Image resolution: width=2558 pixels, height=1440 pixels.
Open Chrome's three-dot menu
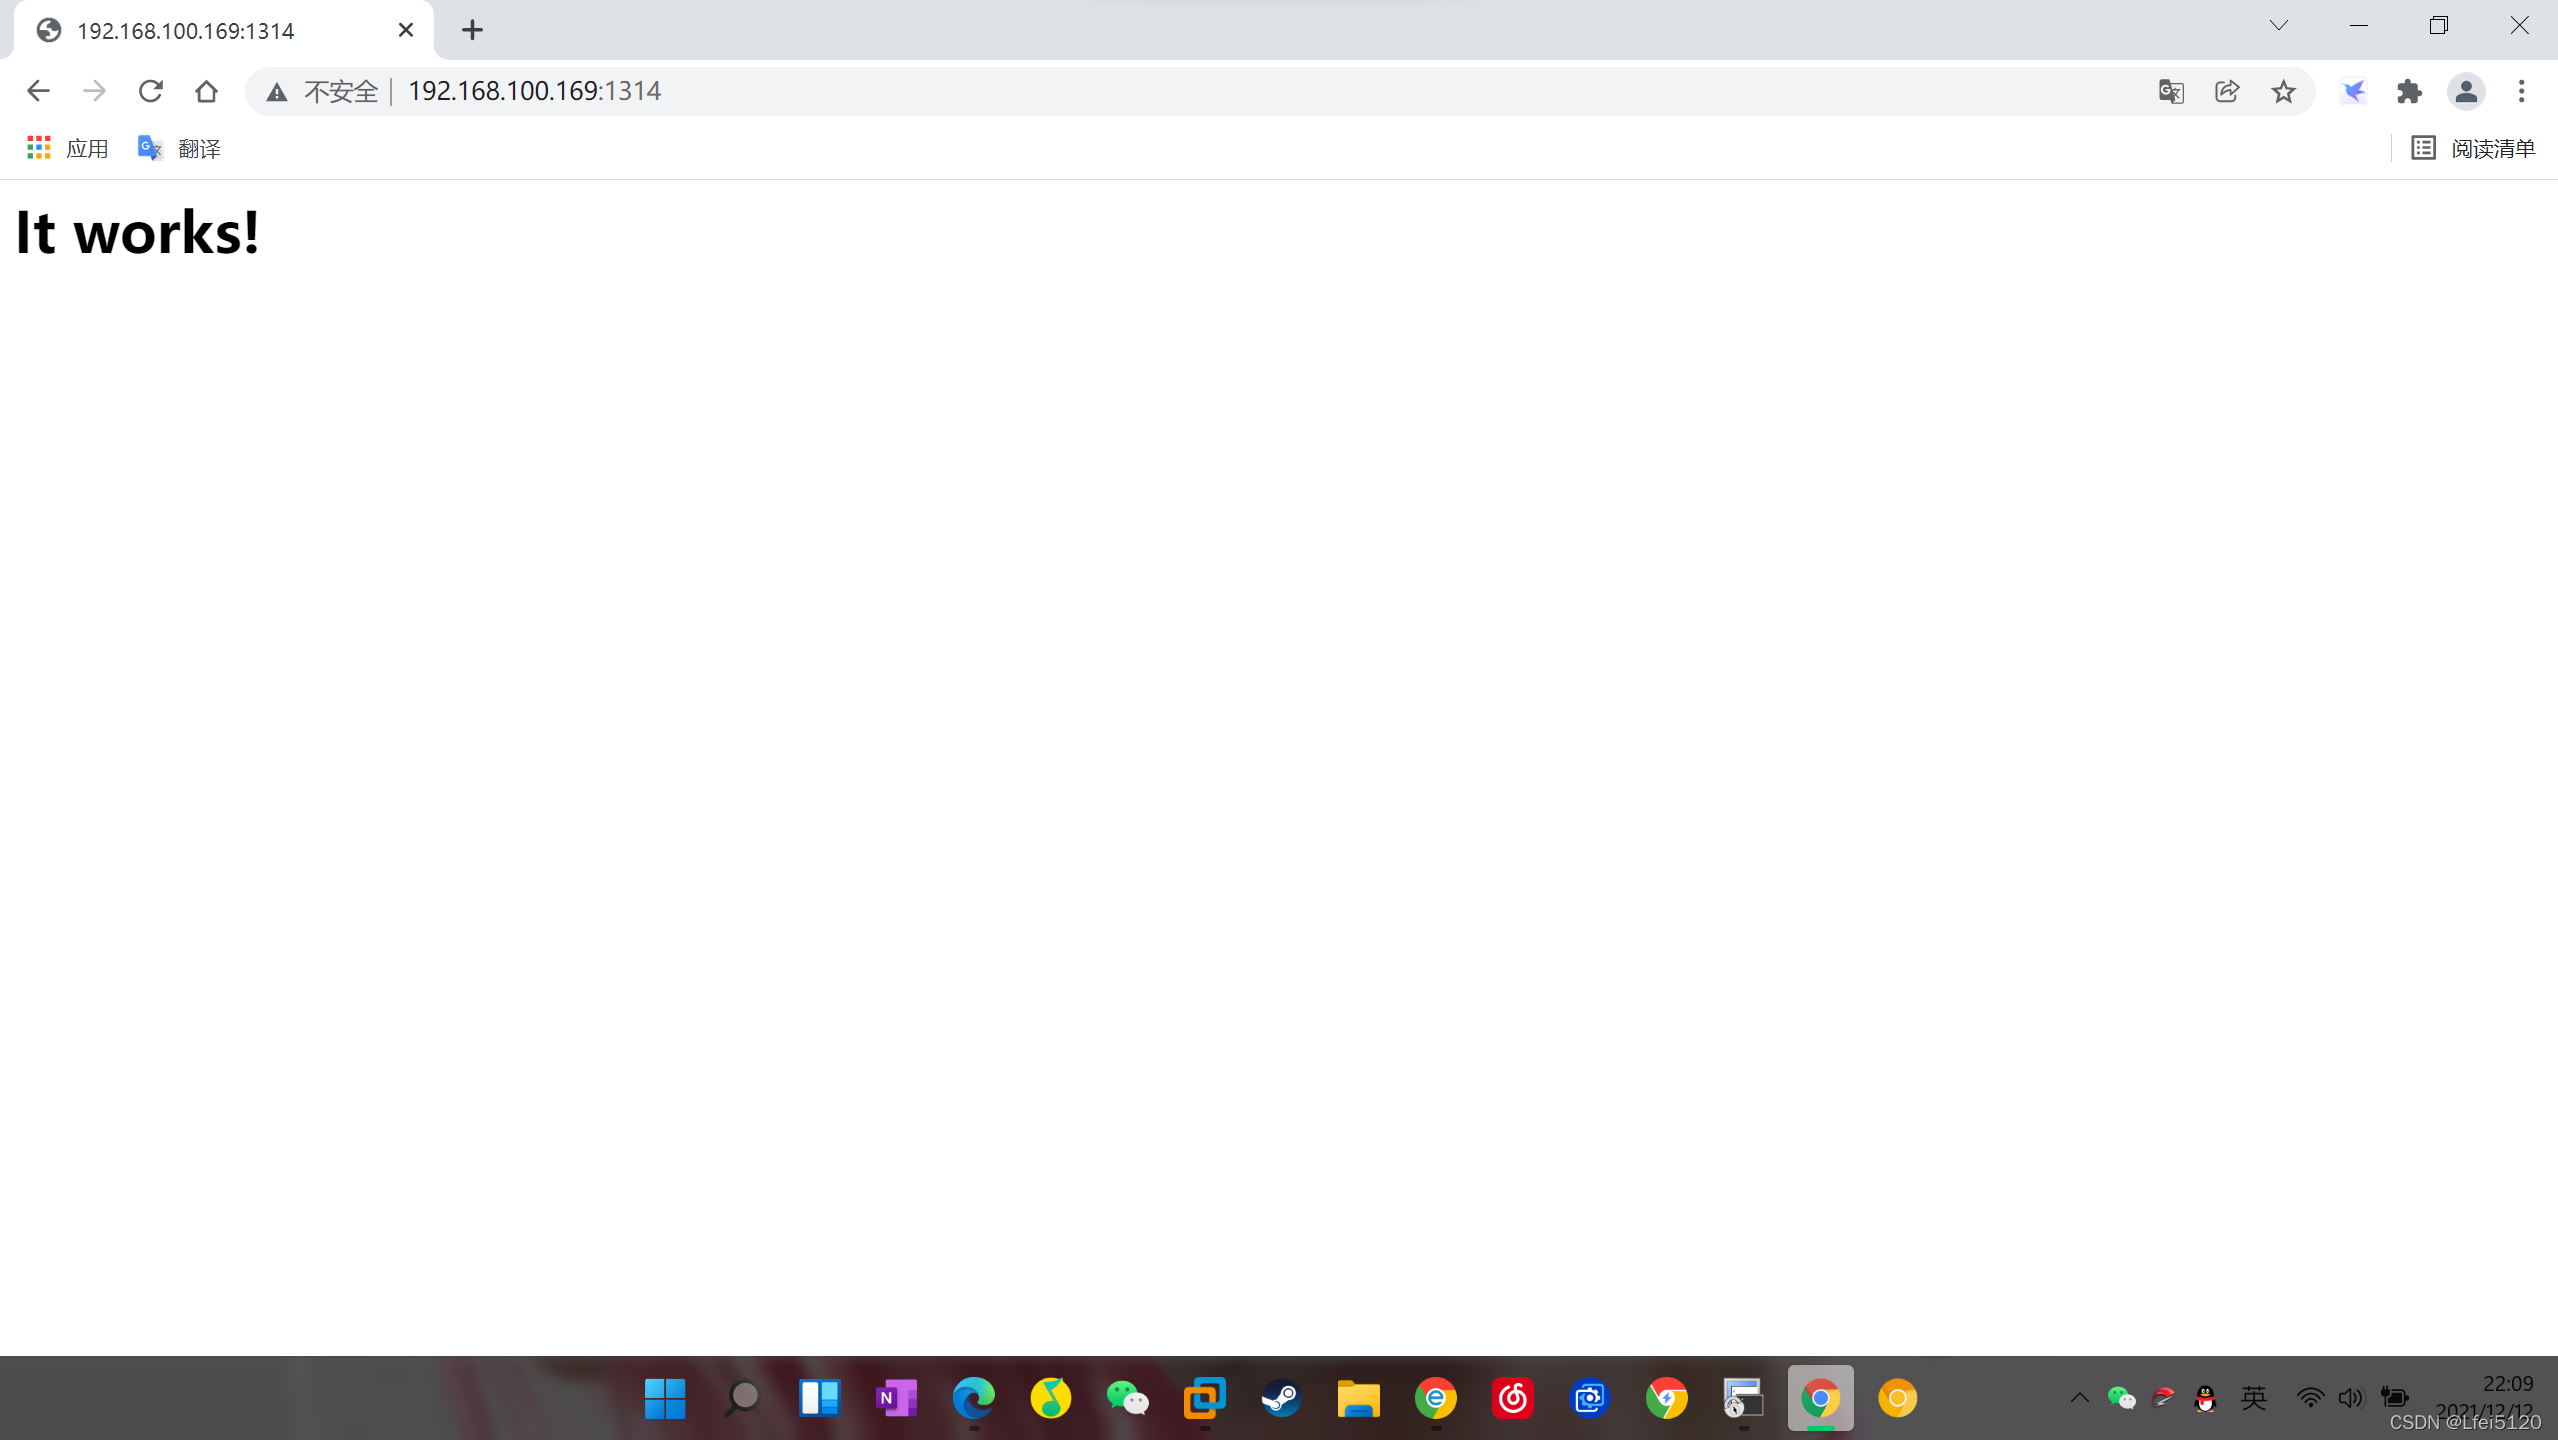2521,91
